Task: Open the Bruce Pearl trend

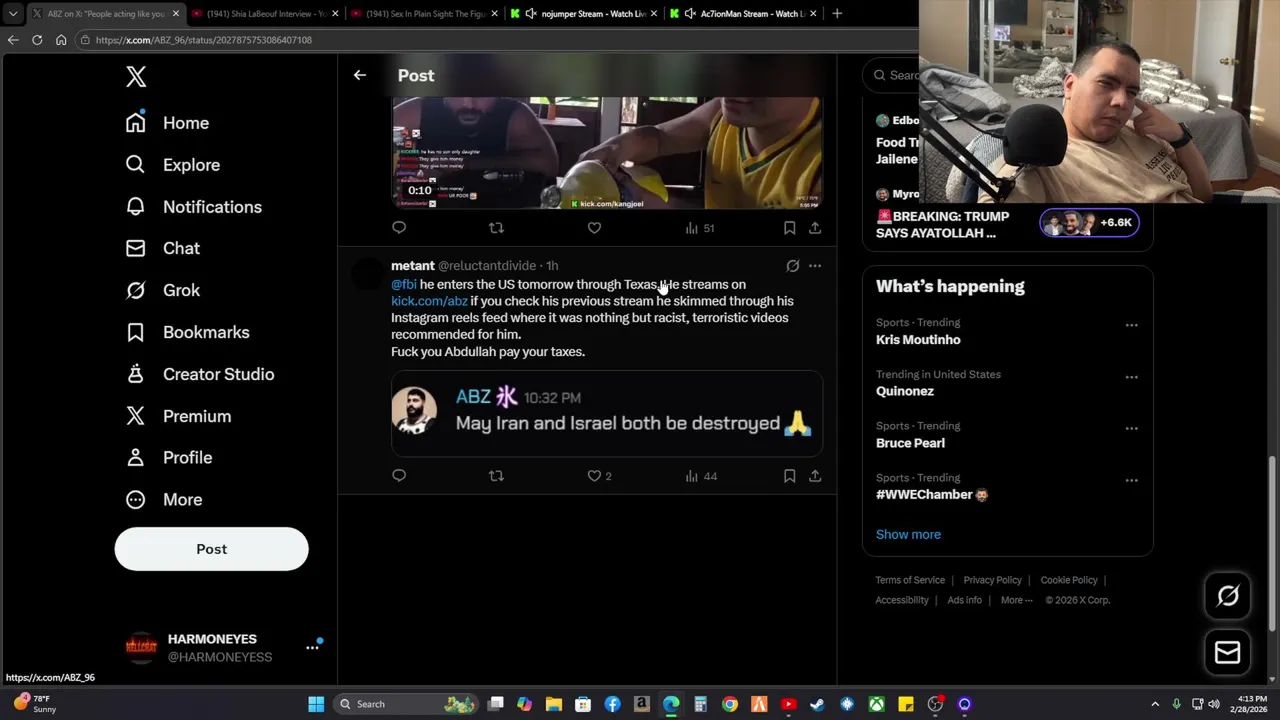Action: [x=910, y=443]
